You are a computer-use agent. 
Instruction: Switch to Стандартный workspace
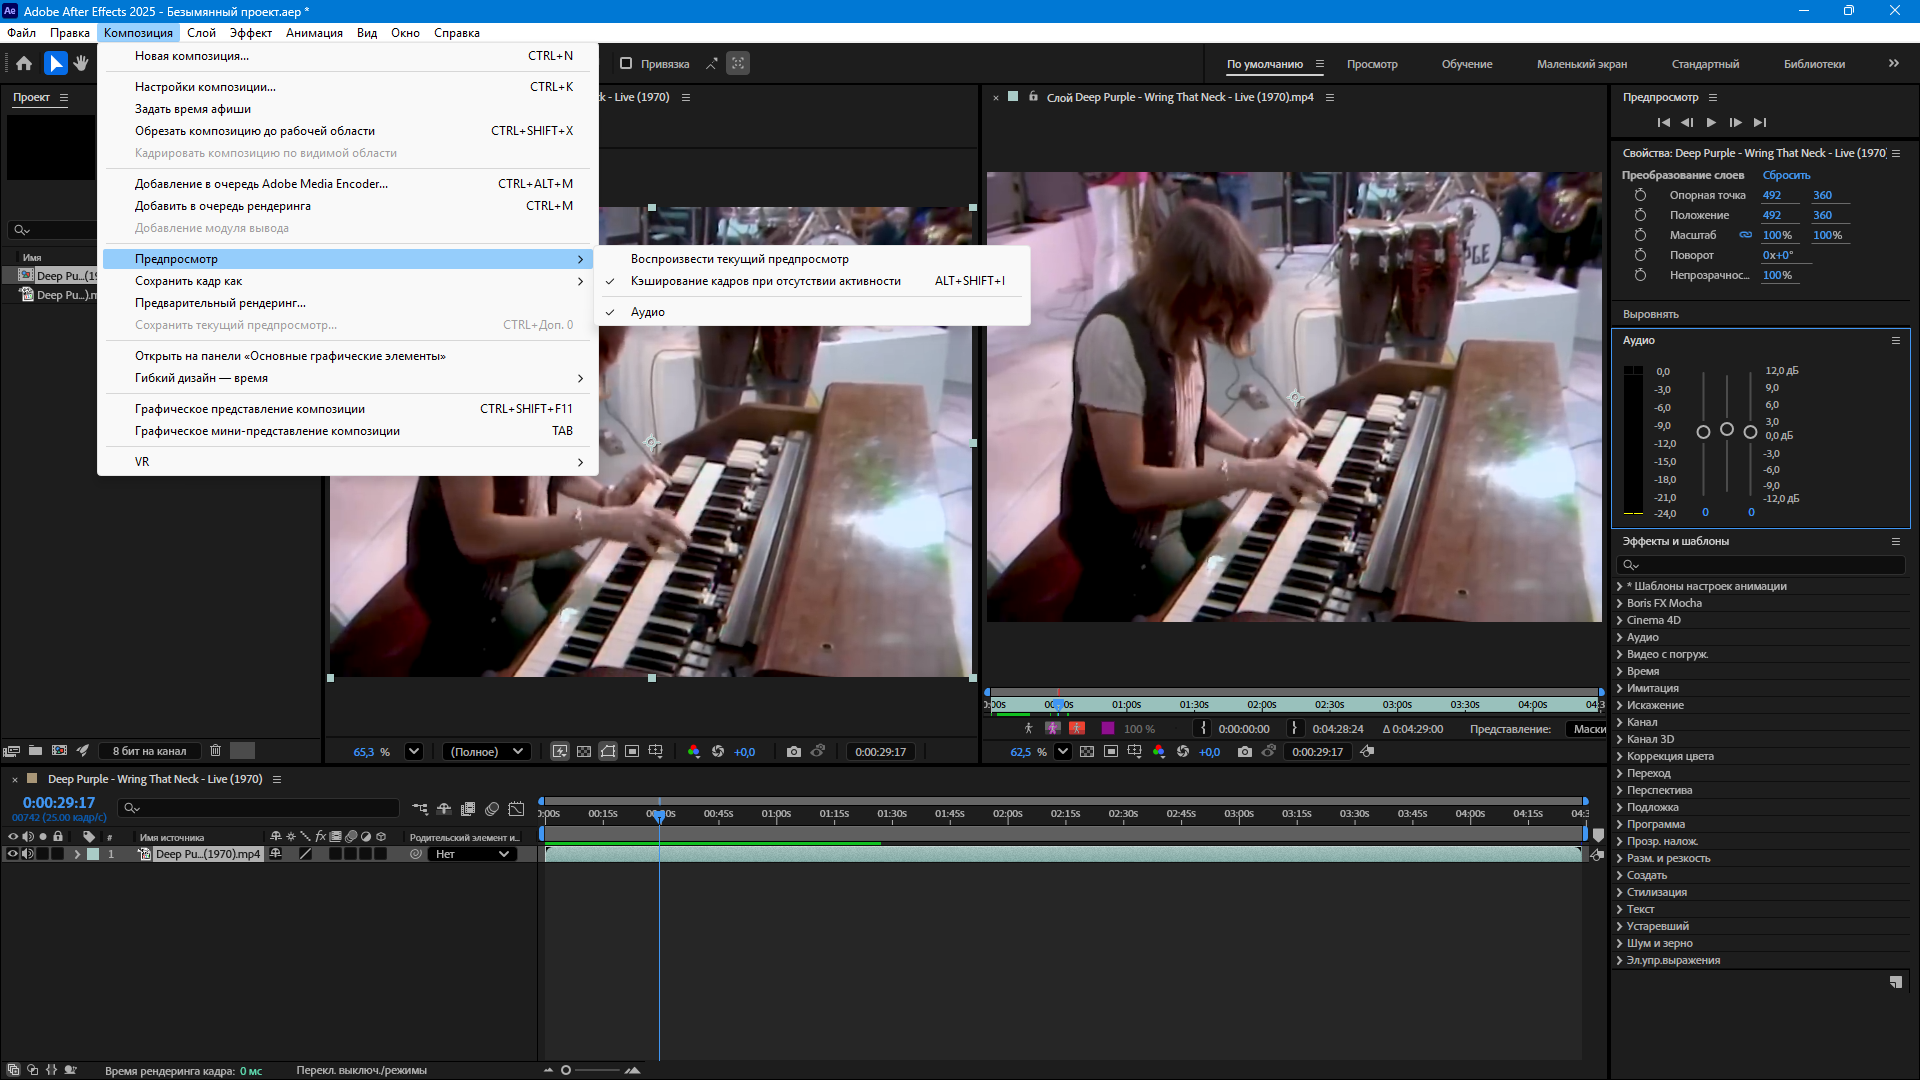1705,64
